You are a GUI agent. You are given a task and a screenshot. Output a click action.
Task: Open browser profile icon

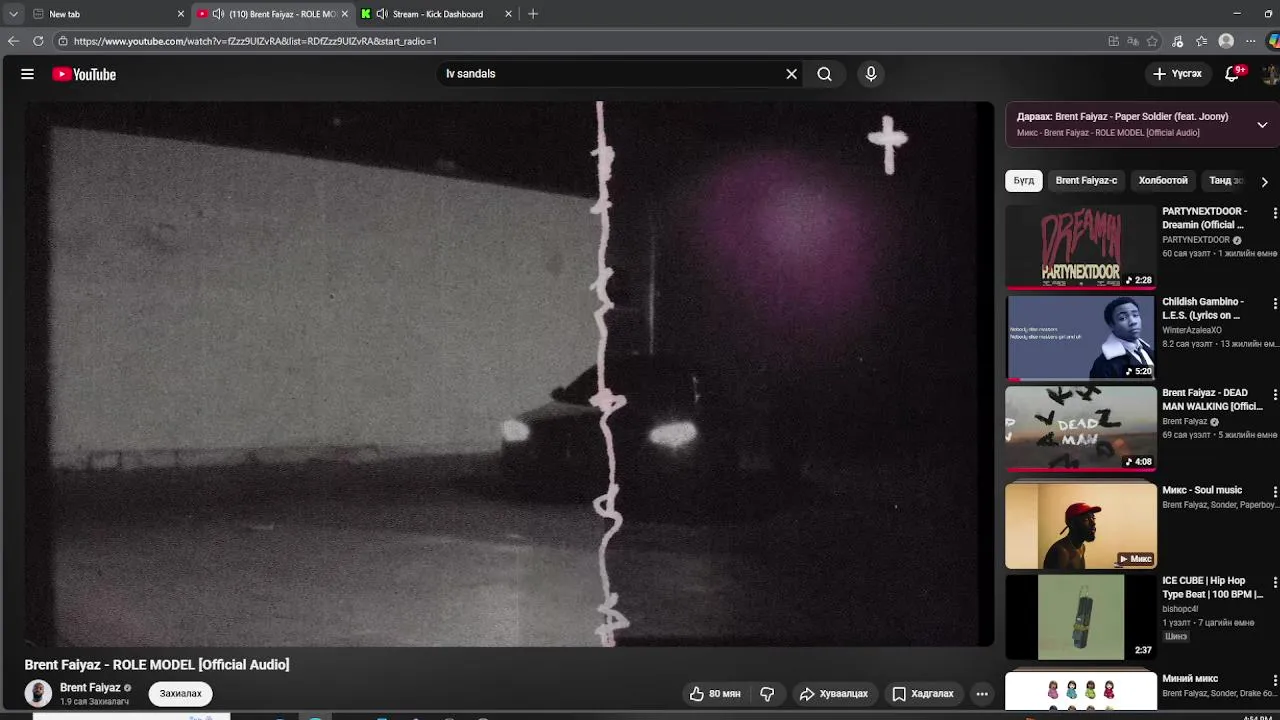point(1226,41)
